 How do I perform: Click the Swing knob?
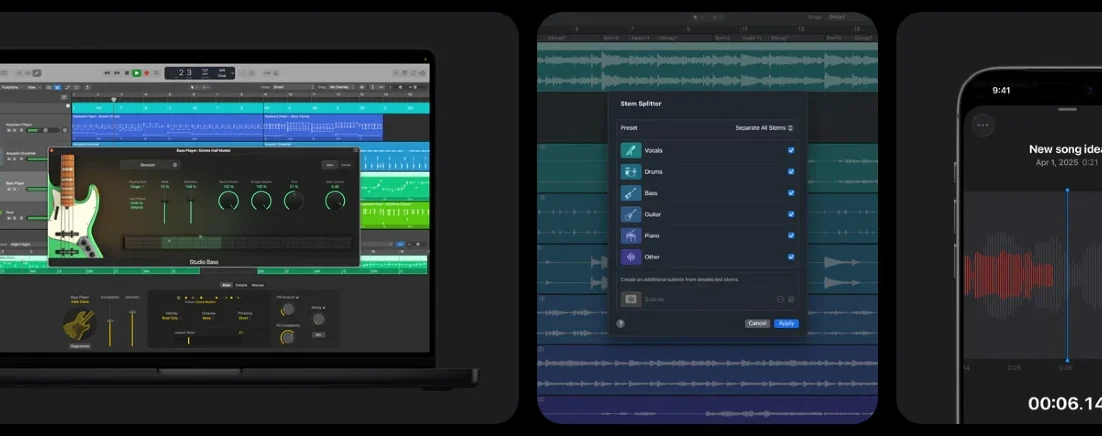318,319
